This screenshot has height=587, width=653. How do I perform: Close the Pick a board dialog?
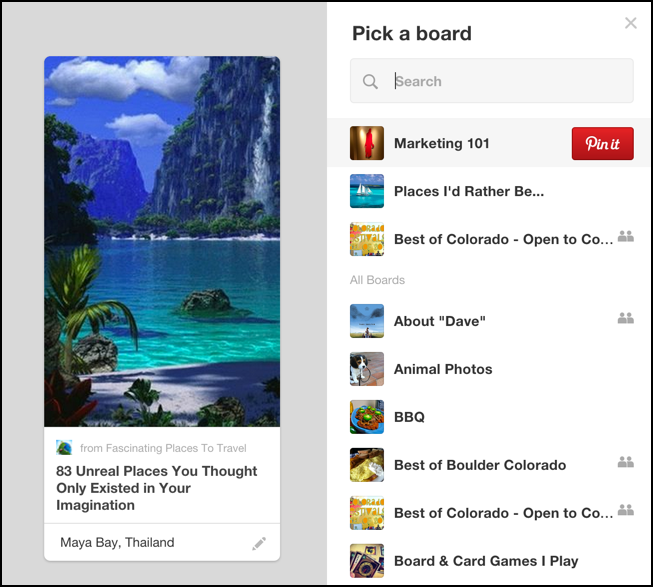(x=631, y=23)
